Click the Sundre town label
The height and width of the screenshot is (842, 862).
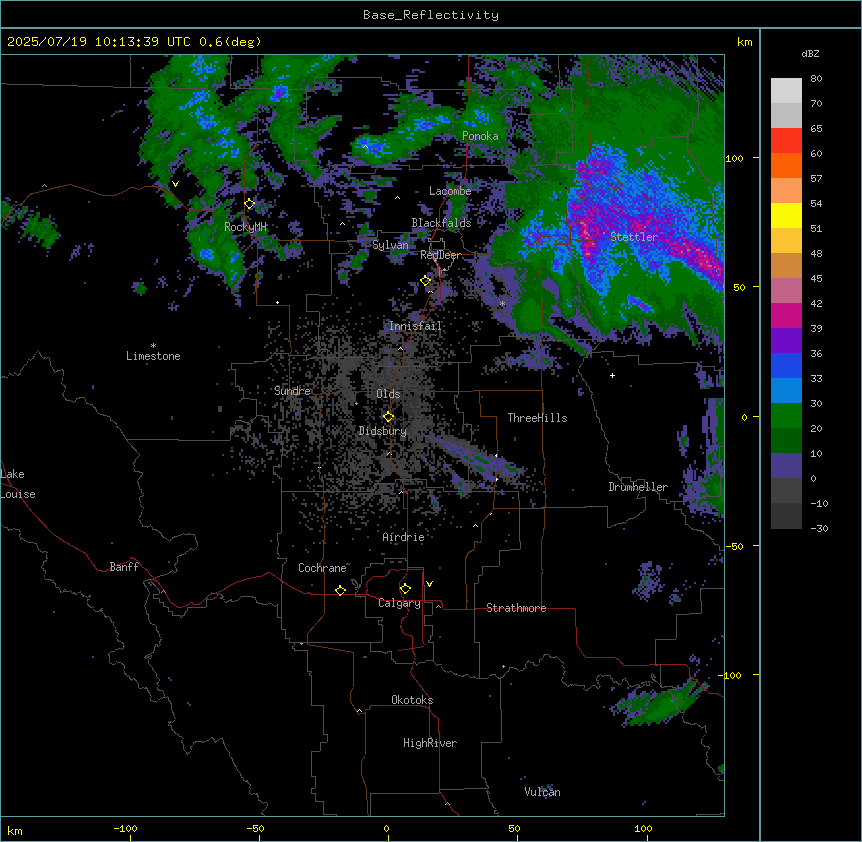coord(292,391)
